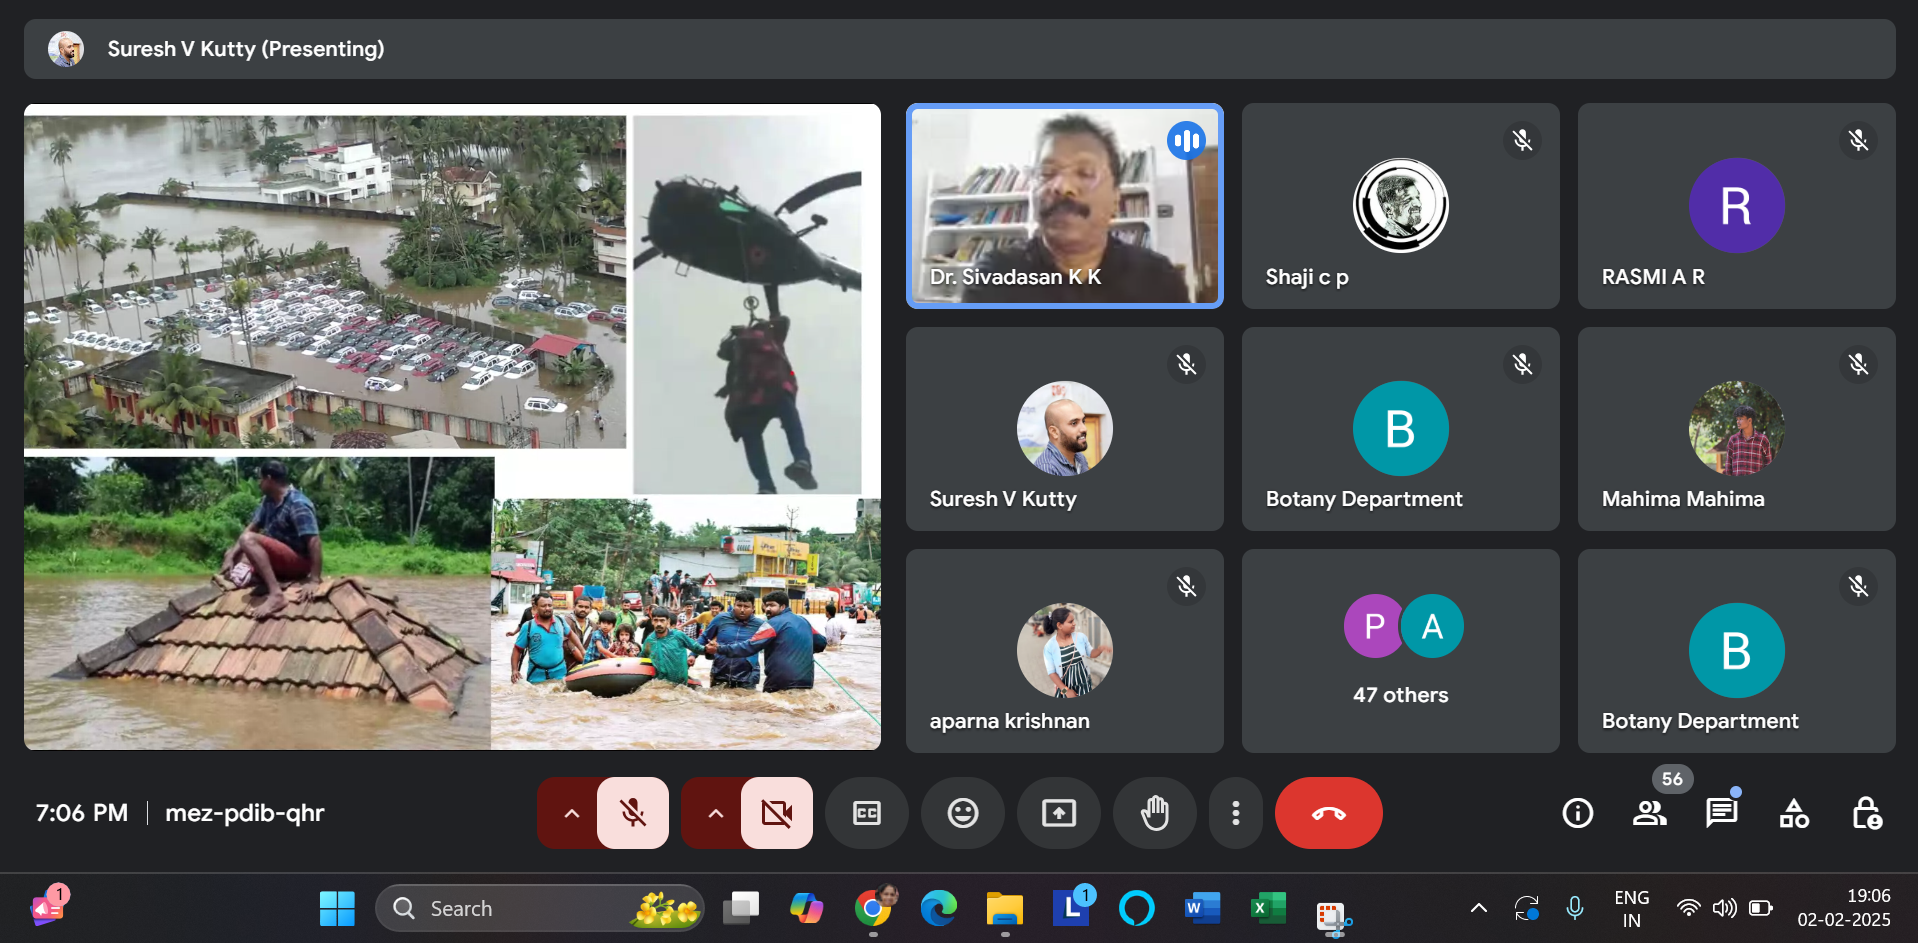Send a reaction emoji
This screenshot has width=1918, height=943.
point(962,813)
